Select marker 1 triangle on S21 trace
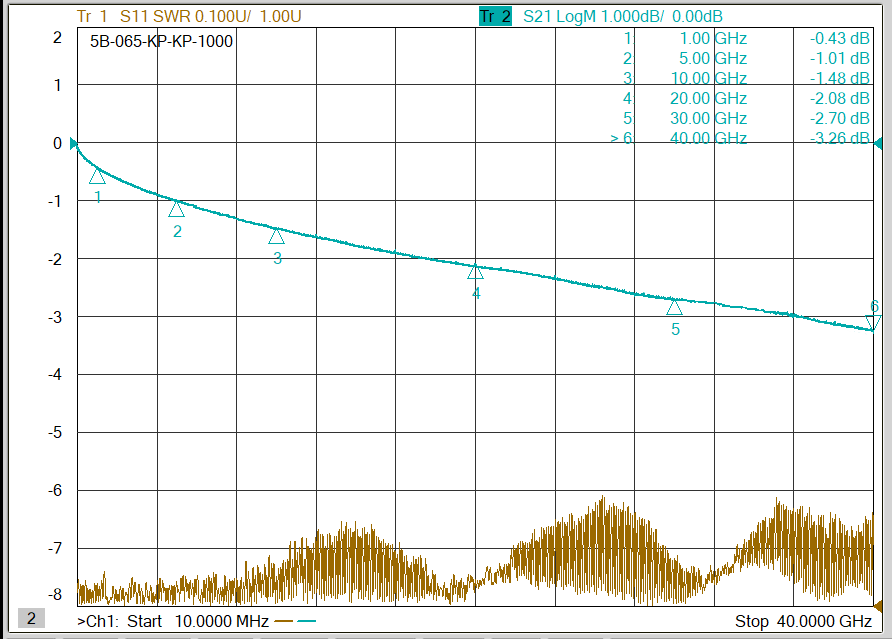 97,177
